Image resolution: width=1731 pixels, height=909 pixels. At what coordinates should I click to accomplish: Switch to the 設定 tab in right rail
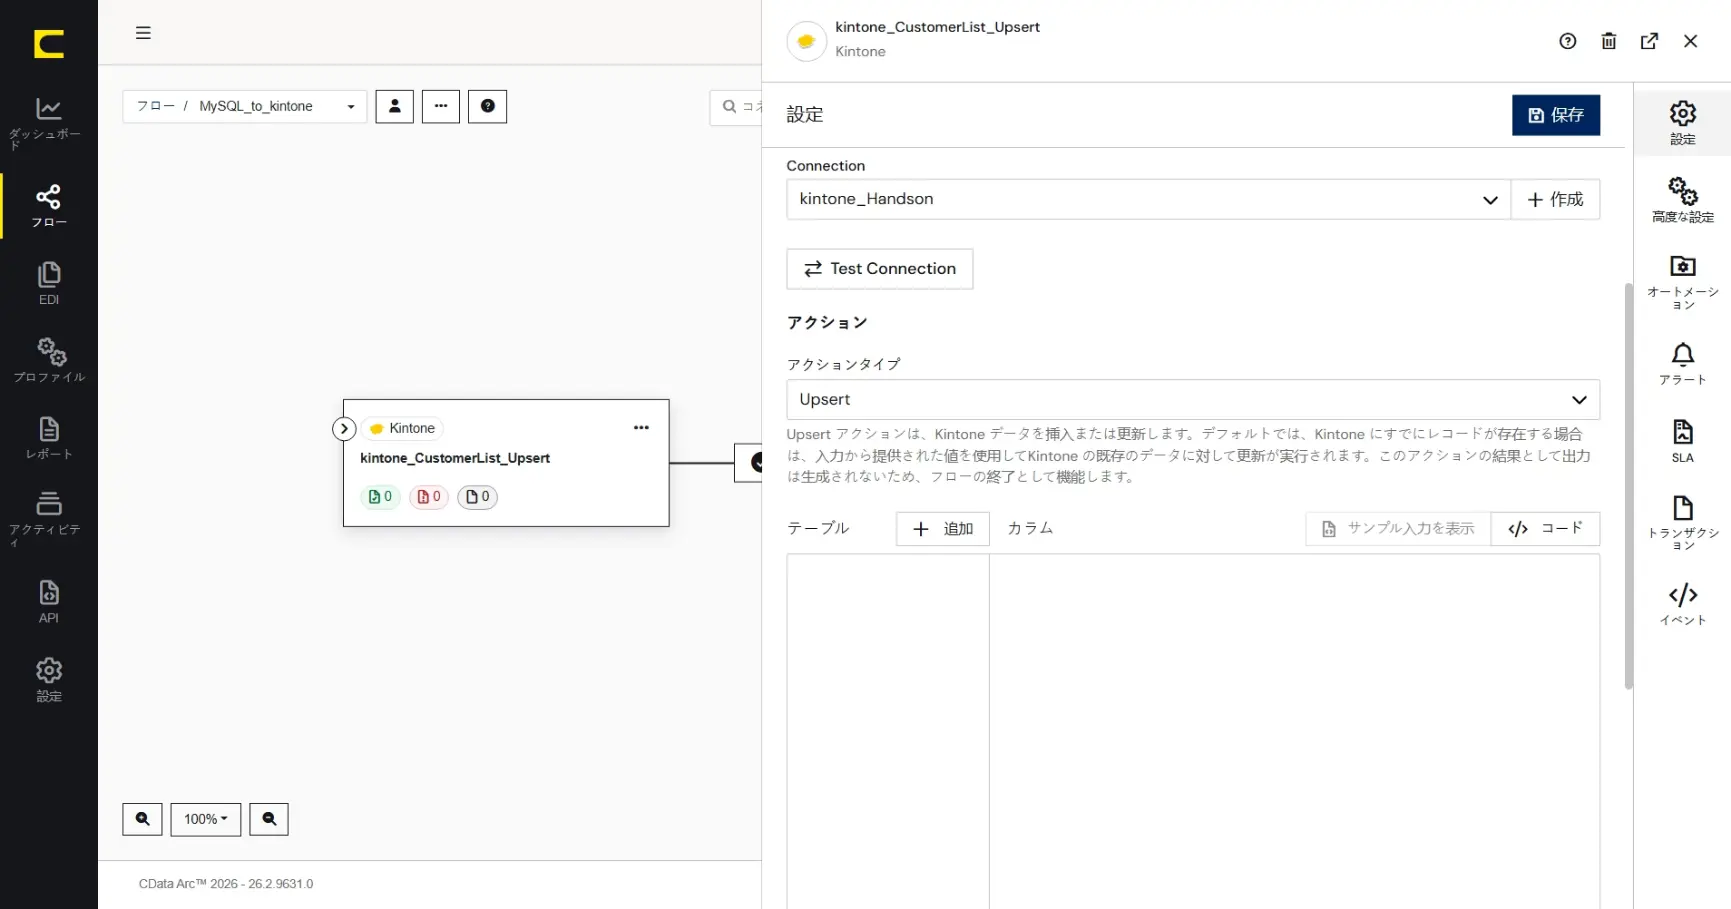1683,123
